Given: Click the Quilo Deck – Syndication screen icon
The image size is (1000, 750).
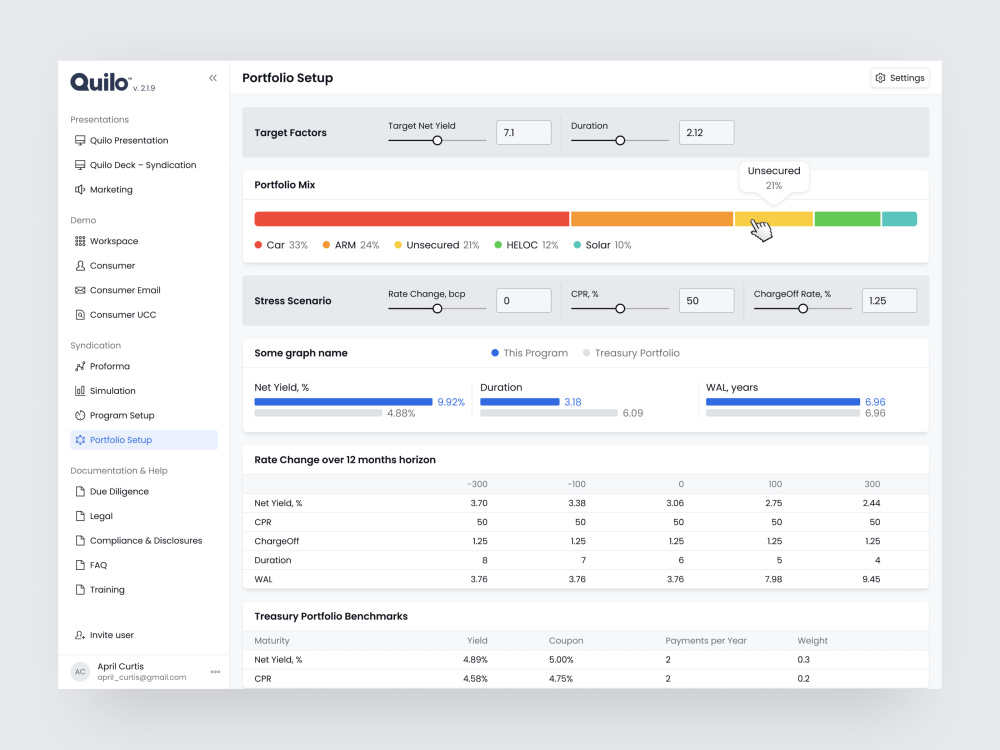Looking at the screenshot, I should click(x=80, y=165).
